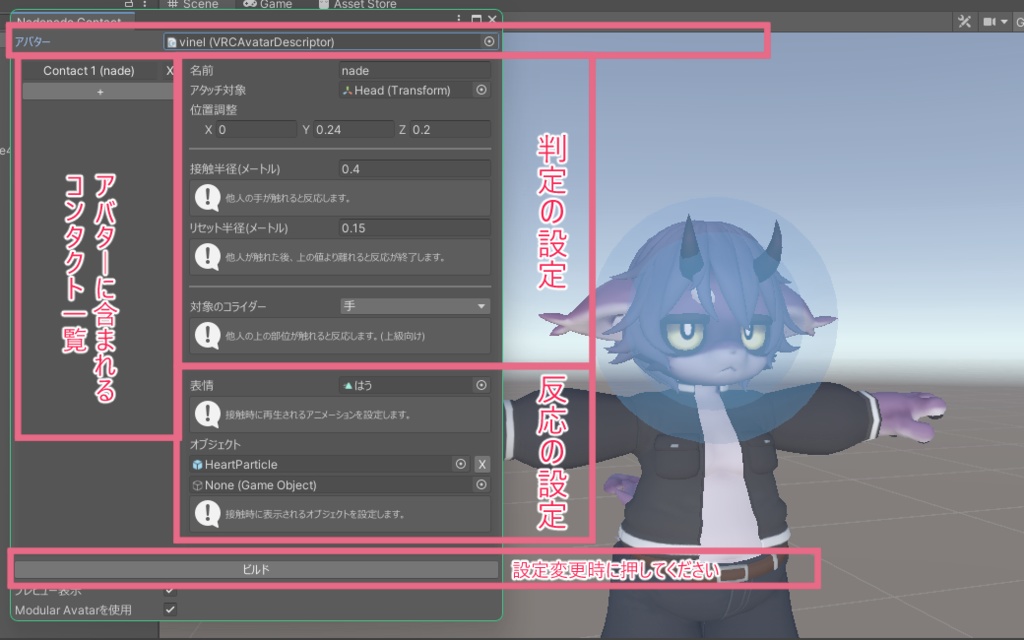Viewport: 1024px width, 640px height.
Task: Open the object picker for Head (Transform)
Action: pyautogui.click(x=480, y=90)
